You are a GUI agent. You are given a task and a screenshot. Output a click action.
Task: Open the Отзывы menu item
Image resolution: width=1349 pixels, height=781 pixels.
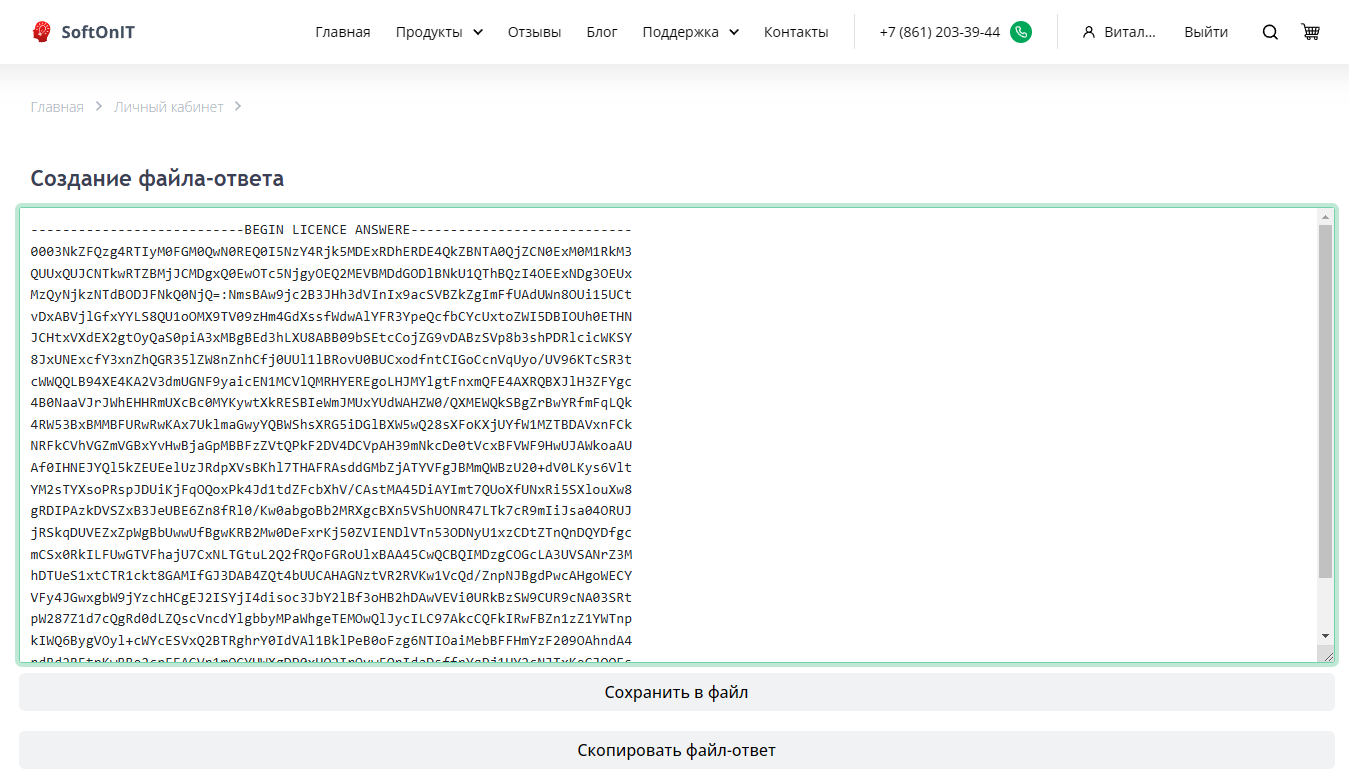[534, 32]
